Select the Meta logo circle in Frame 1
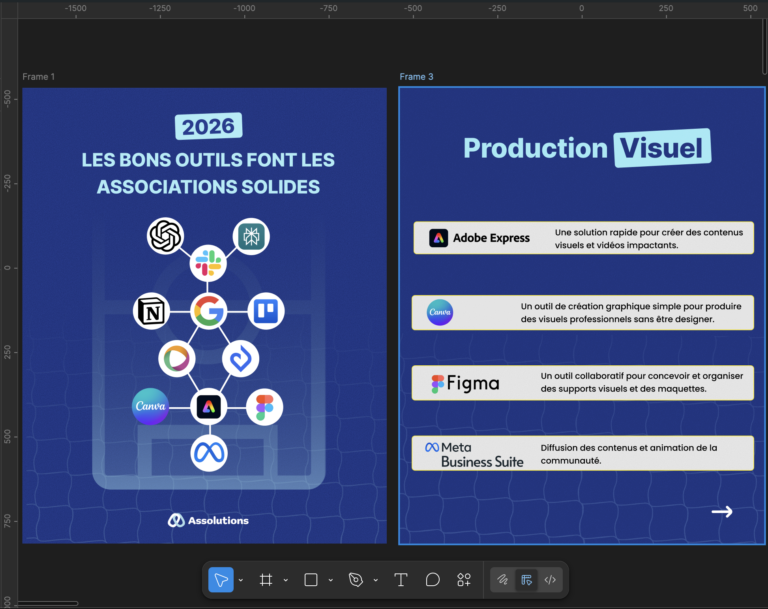The width and height of the screenshot is (768, 609). coord(209,453)
